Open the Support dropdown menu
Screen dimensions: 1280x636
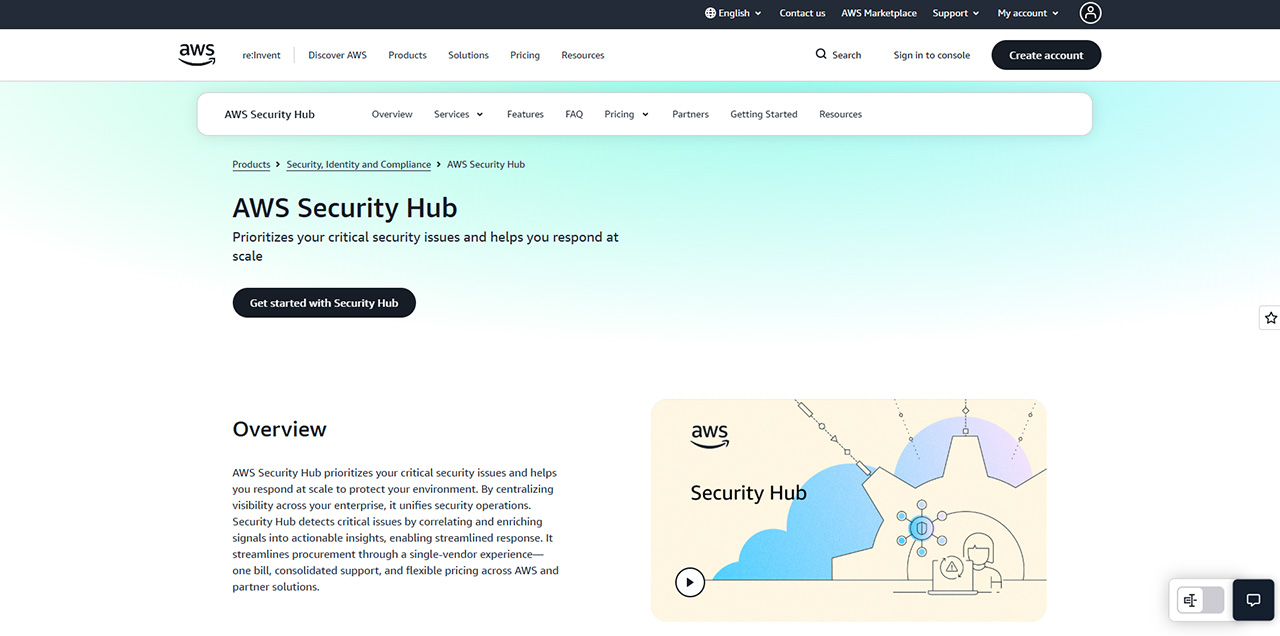955,13
